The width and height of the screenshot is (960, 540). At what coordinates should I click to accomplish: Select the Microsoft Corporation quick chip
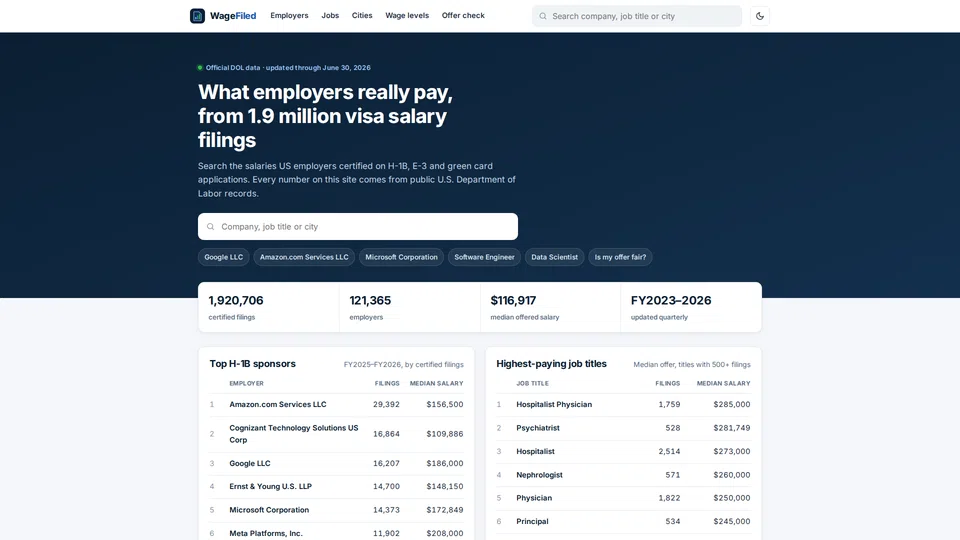click(x=401, y=257)
